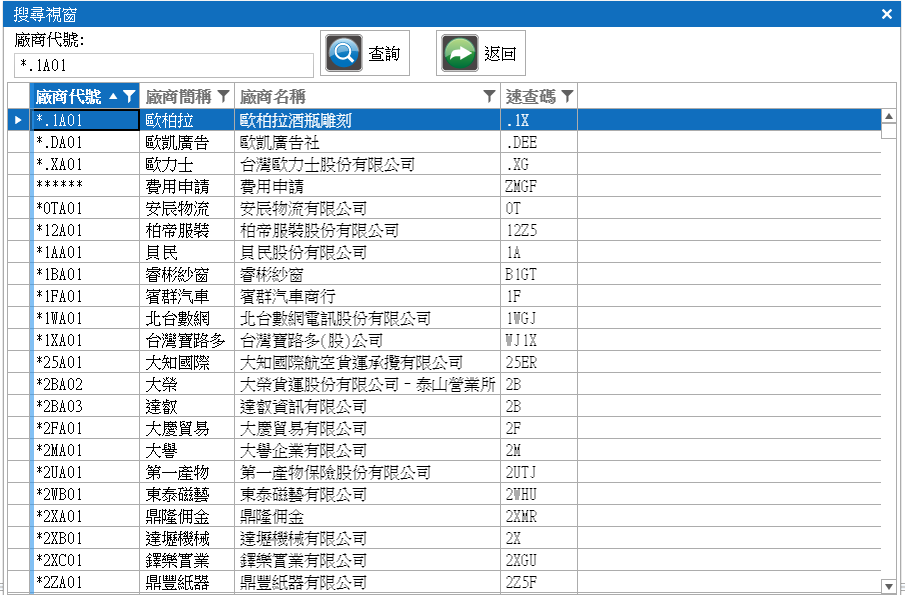Click 柏帝服裝 short name cell
Viewport: 905px width, 595px height.
click(x=187, y=230)
